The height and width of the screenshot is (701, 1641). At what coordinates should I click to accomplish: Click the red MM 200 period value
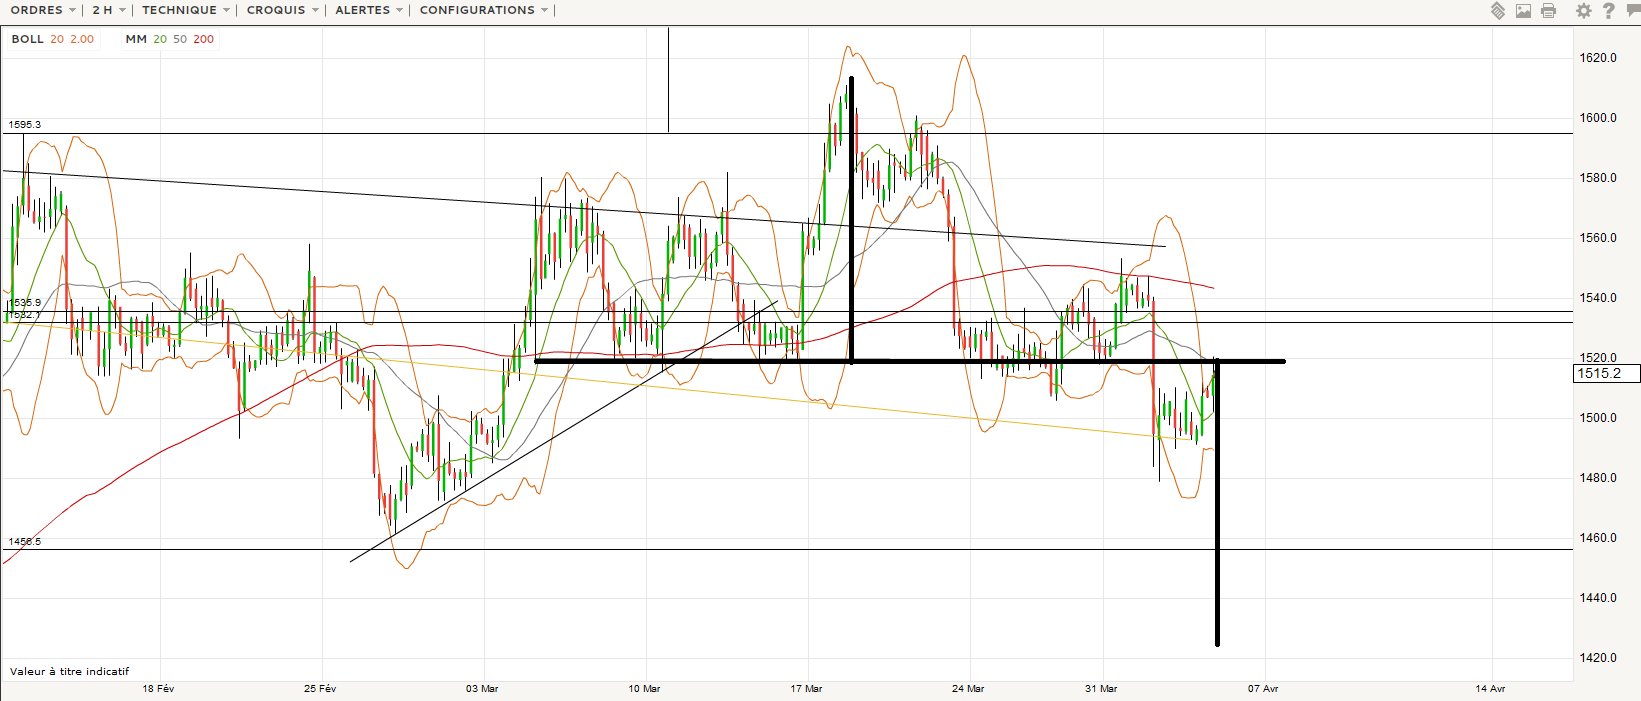click(203, 39)
